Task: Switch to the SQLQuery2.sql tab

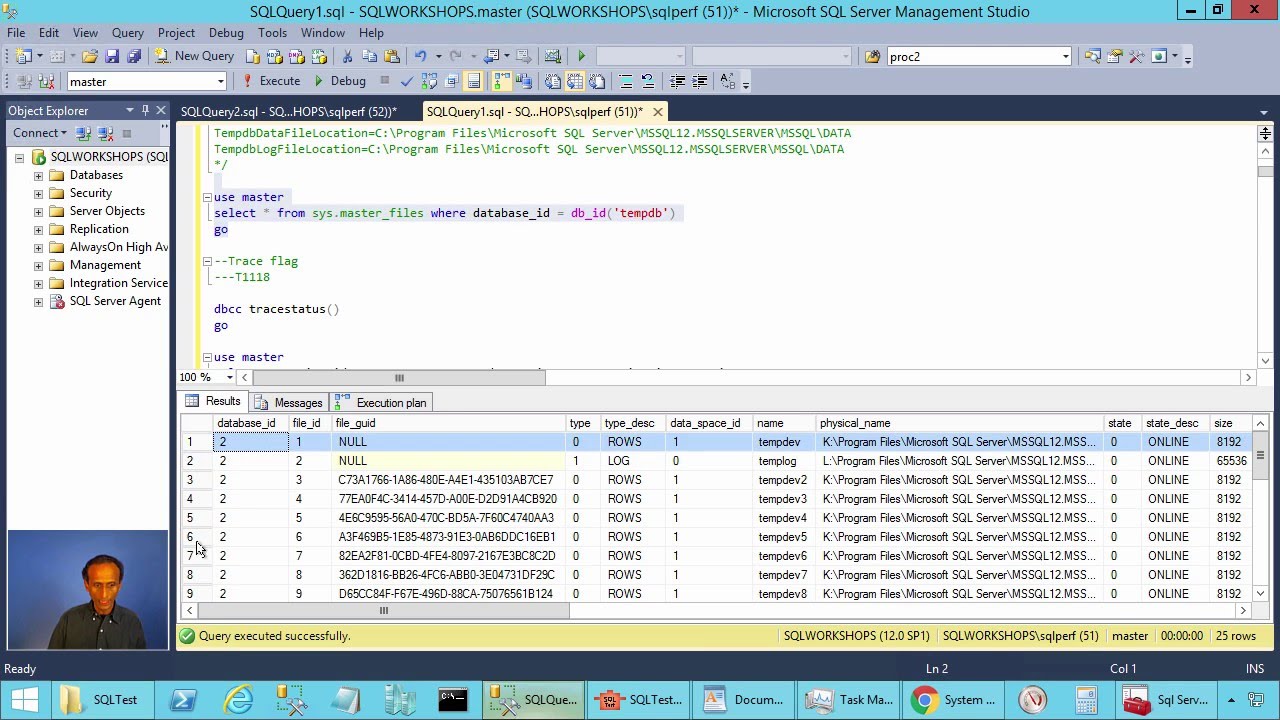Action: point(289,111)
